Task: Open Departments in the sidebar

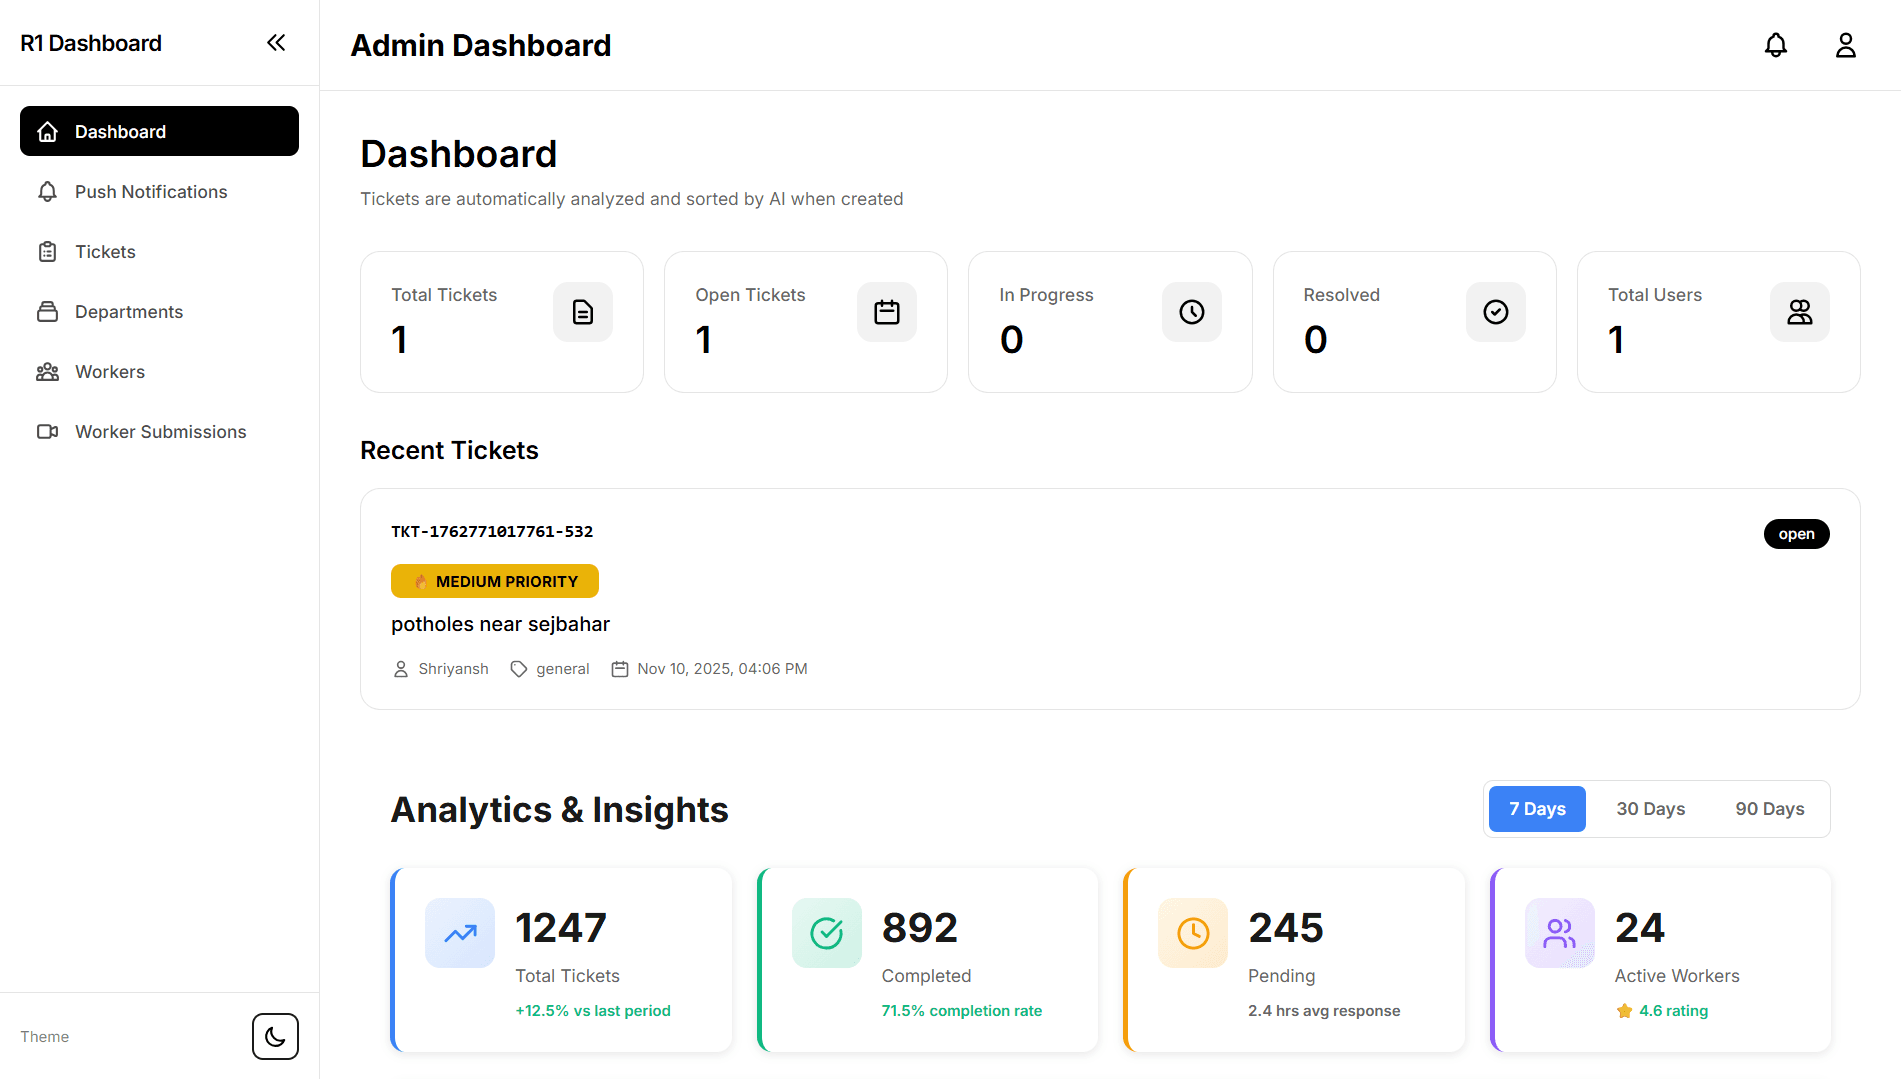Action: [x=159, y=311]
